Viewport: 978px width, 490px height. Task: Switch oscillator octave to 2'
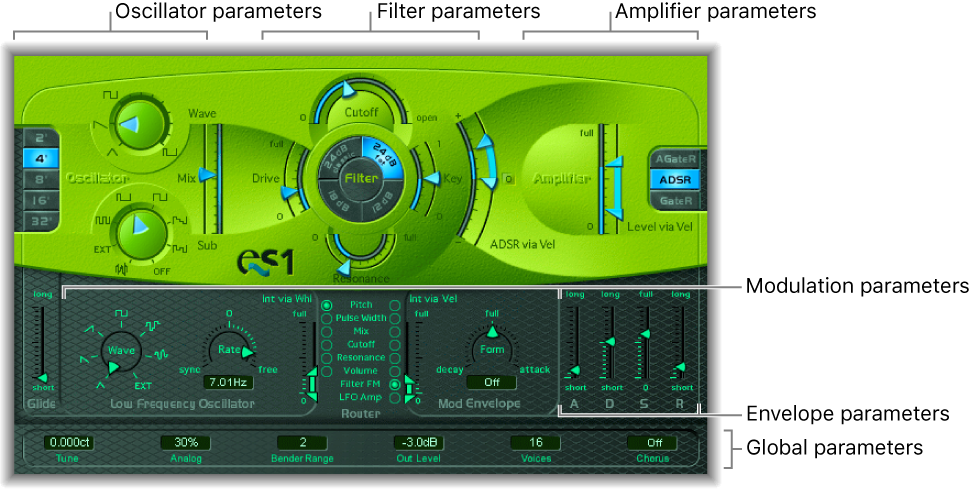[41, 138]
